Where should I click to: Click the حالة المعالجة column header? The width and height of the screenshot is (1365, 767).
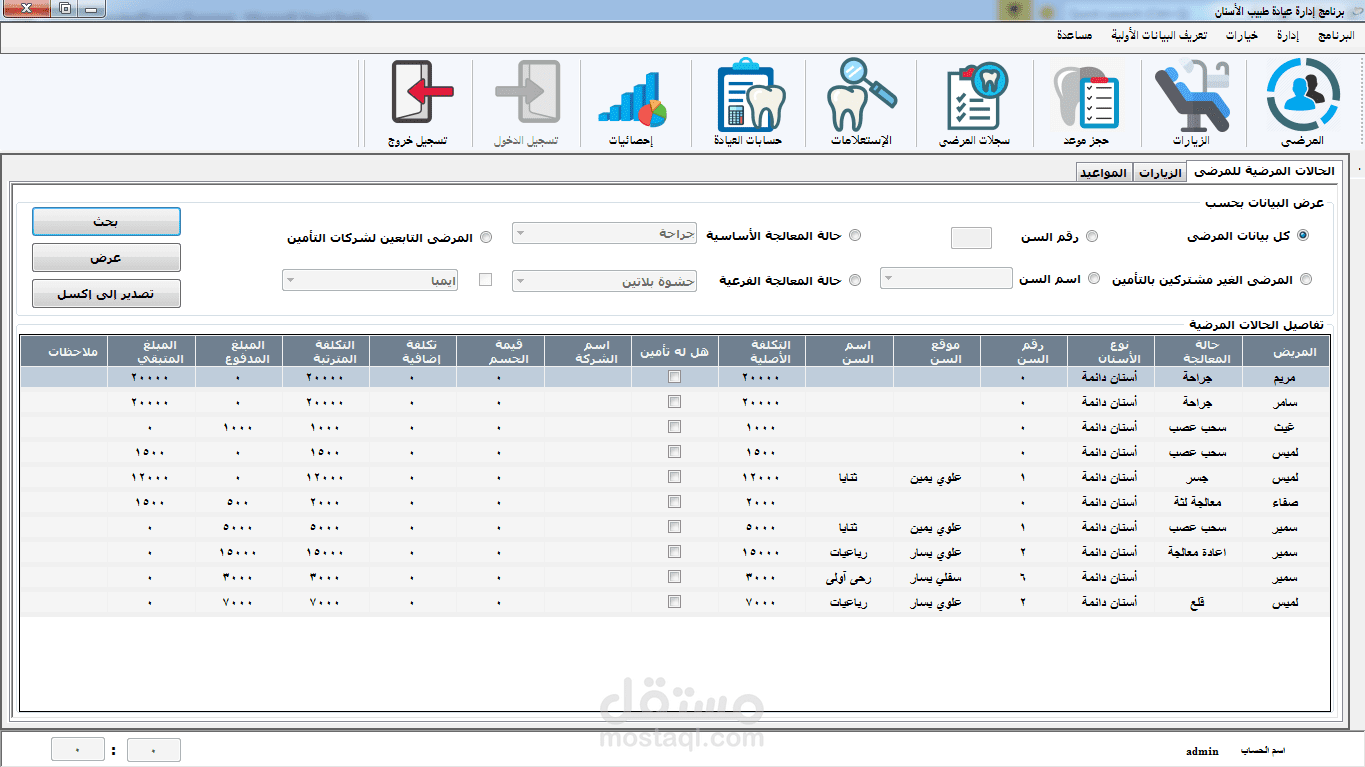click(1198, 351)
